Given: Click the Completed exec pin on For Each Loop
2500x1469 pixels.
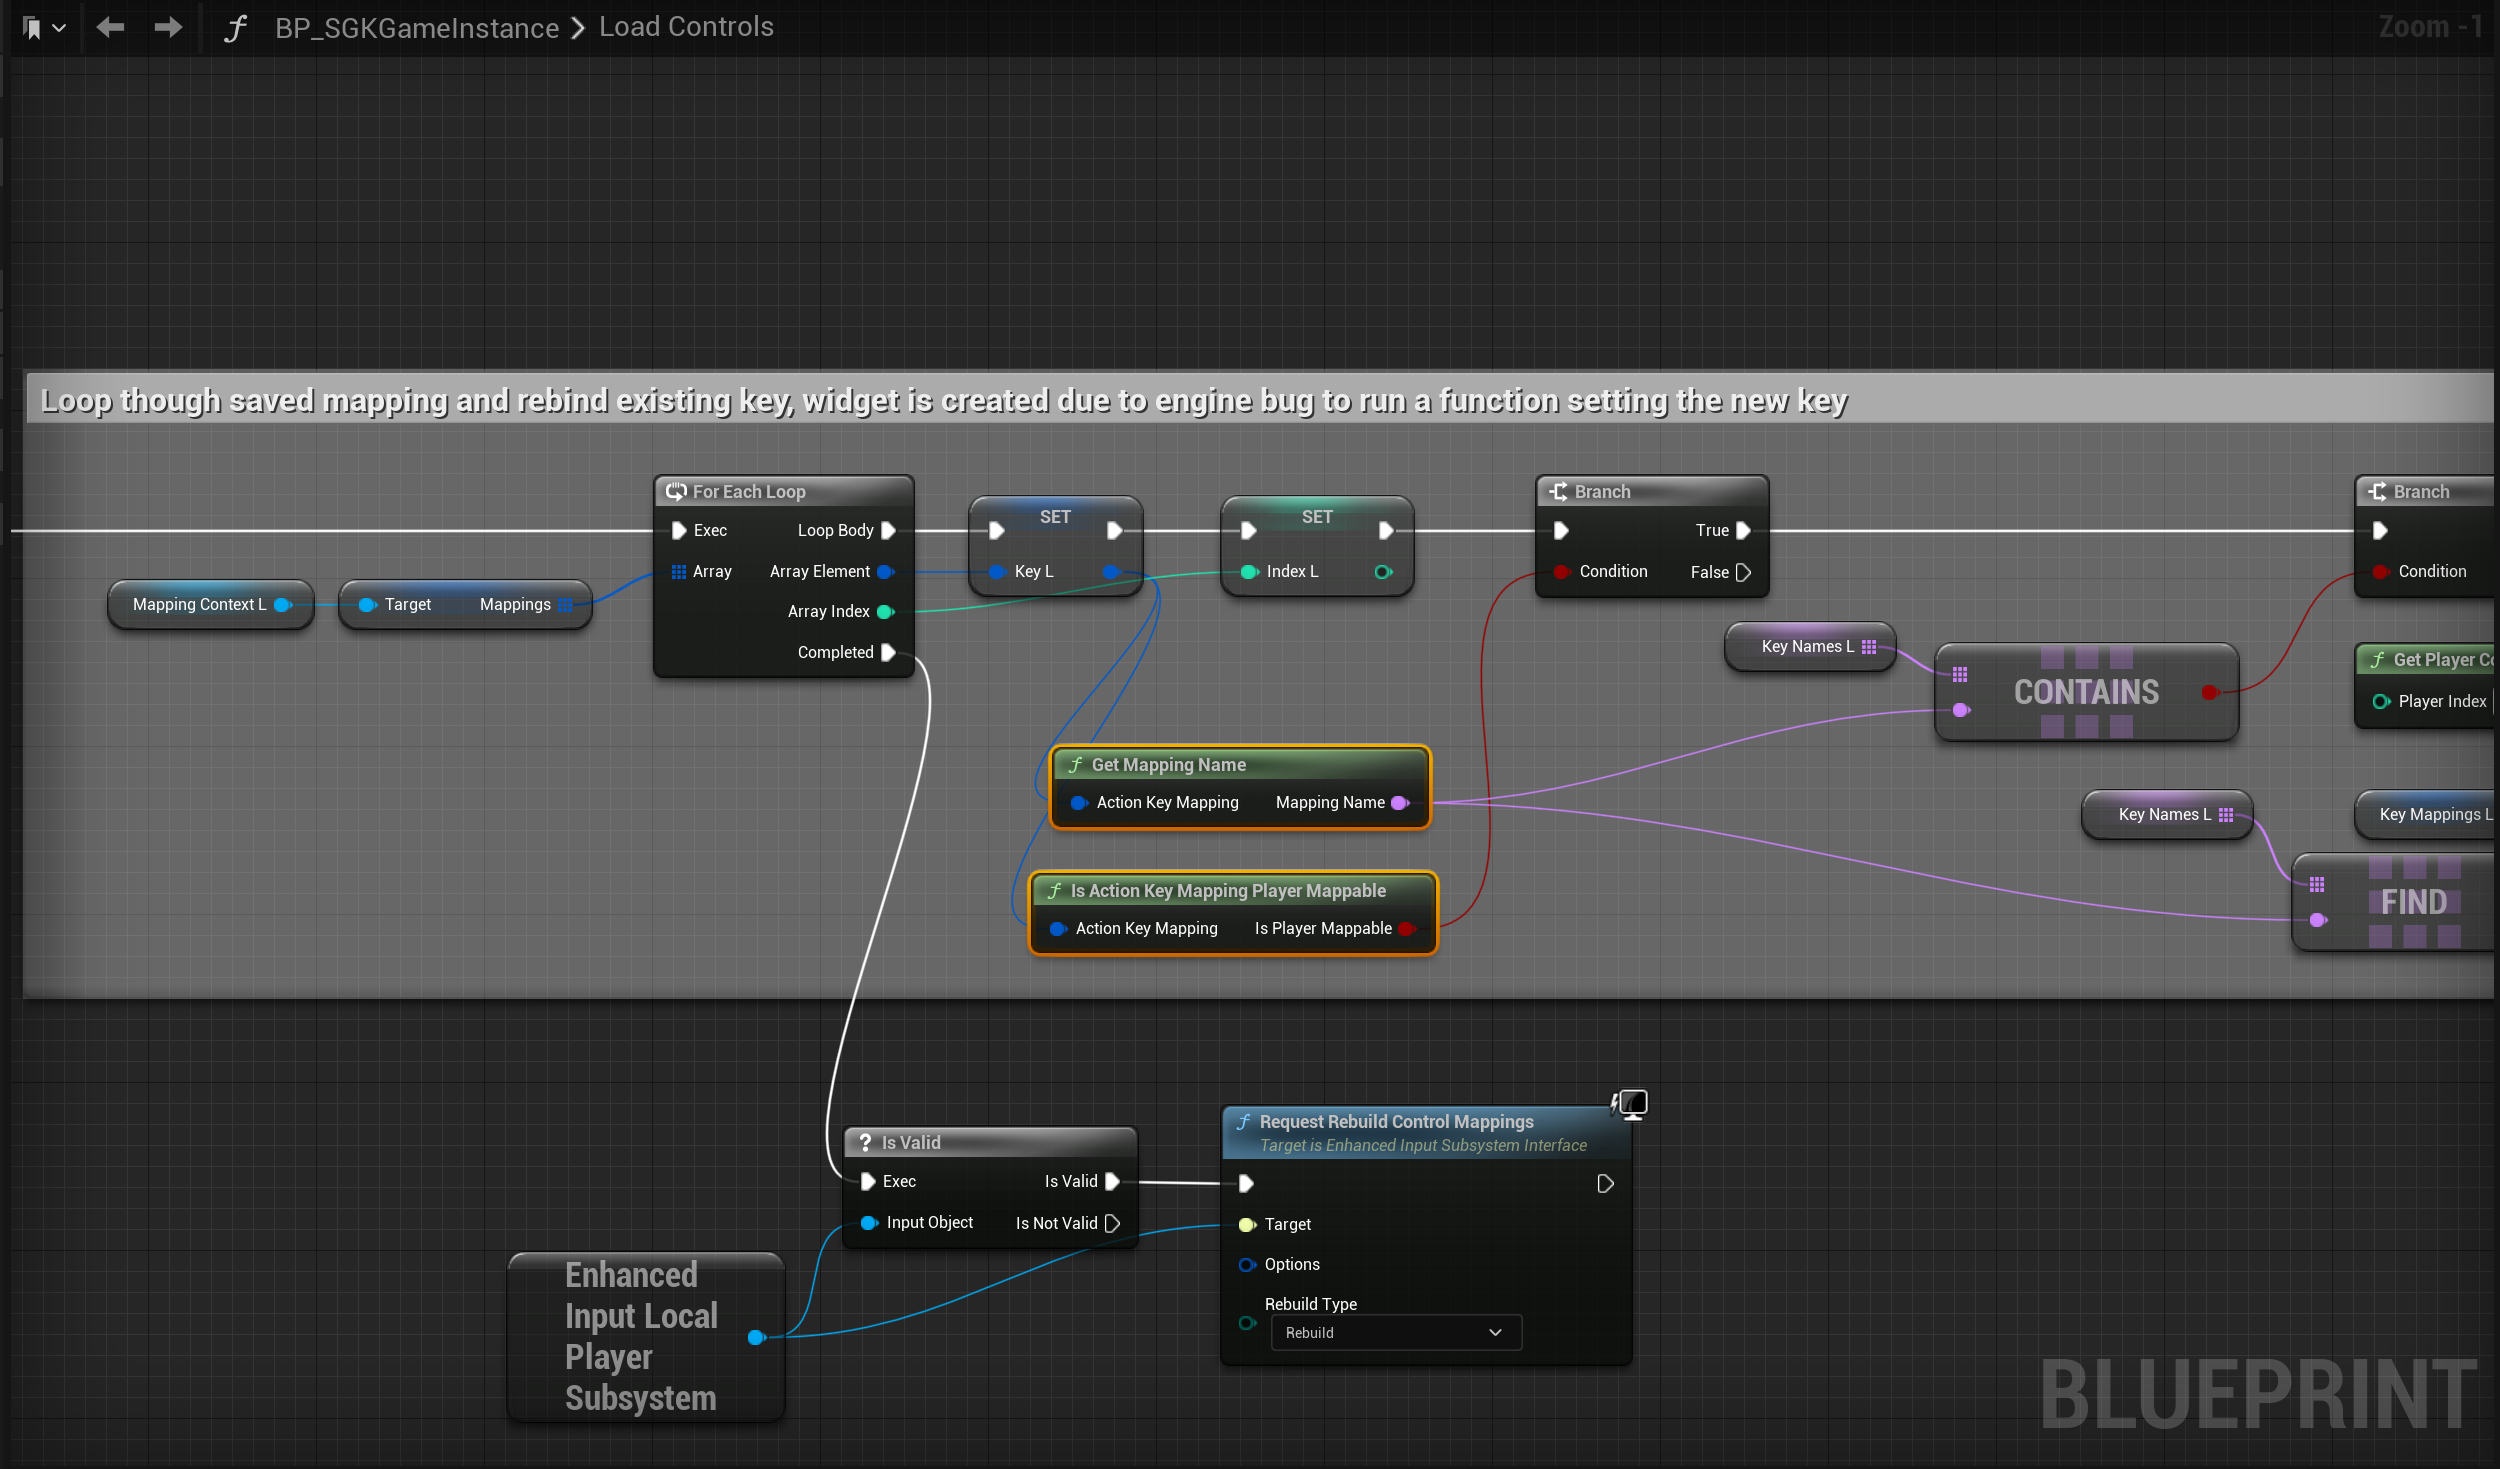Looking at the screenshot, I should 887,652.
